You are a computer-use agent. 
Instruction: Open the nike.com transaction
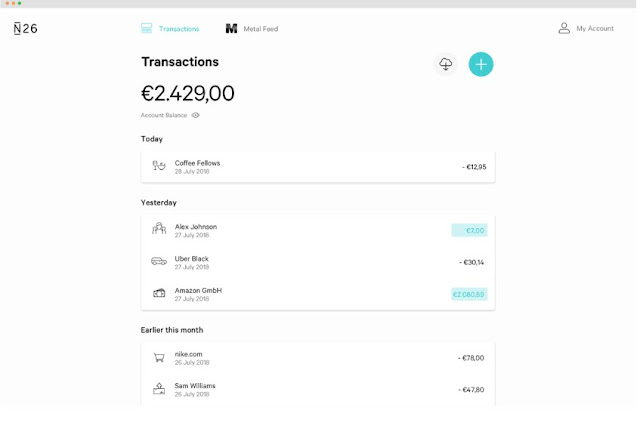coord(318,357)
